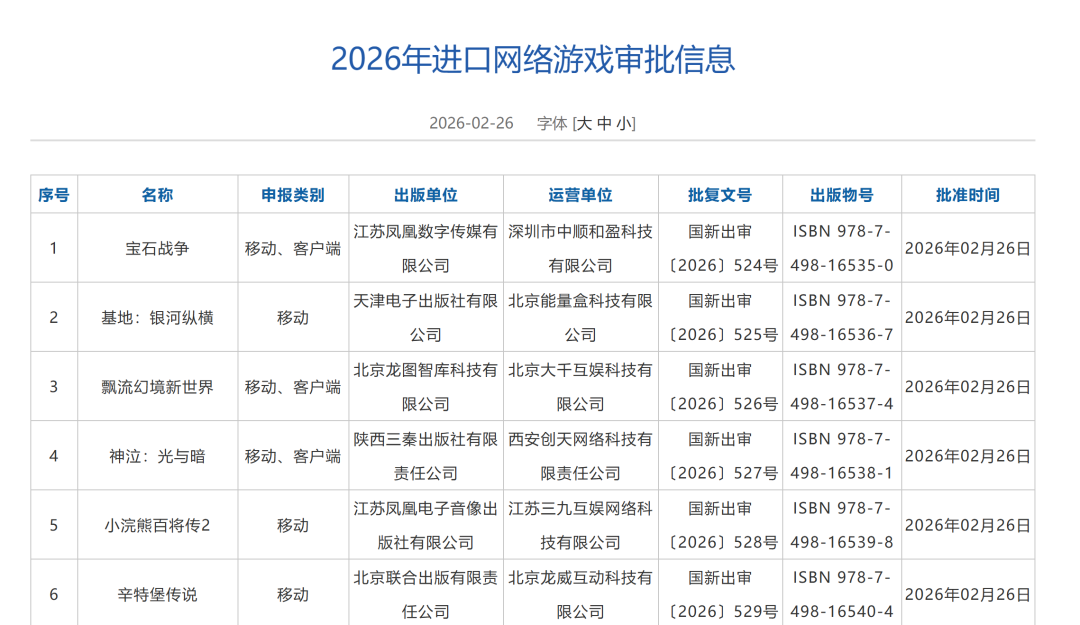Screen dimensions: 1080x625
Task: Select the game name "辛特堡传说"
Action: 158,592
